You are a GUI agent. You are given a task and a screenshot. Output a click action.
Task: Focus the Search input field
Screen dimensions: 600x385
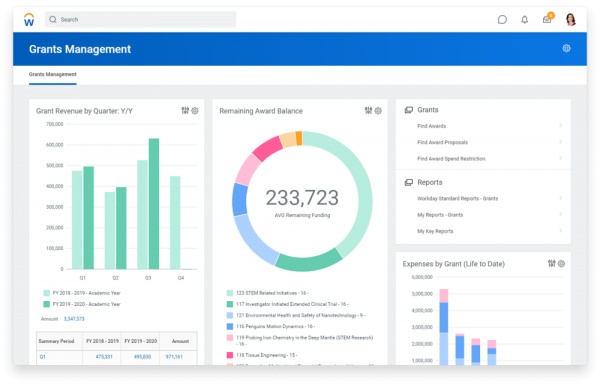[x=140, y=20]
